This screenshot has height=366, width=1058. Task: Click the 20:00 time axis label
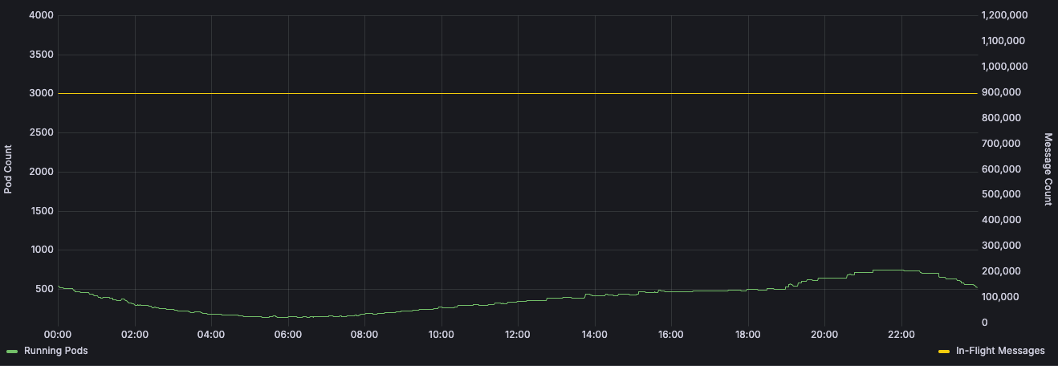tap(824, 334)
